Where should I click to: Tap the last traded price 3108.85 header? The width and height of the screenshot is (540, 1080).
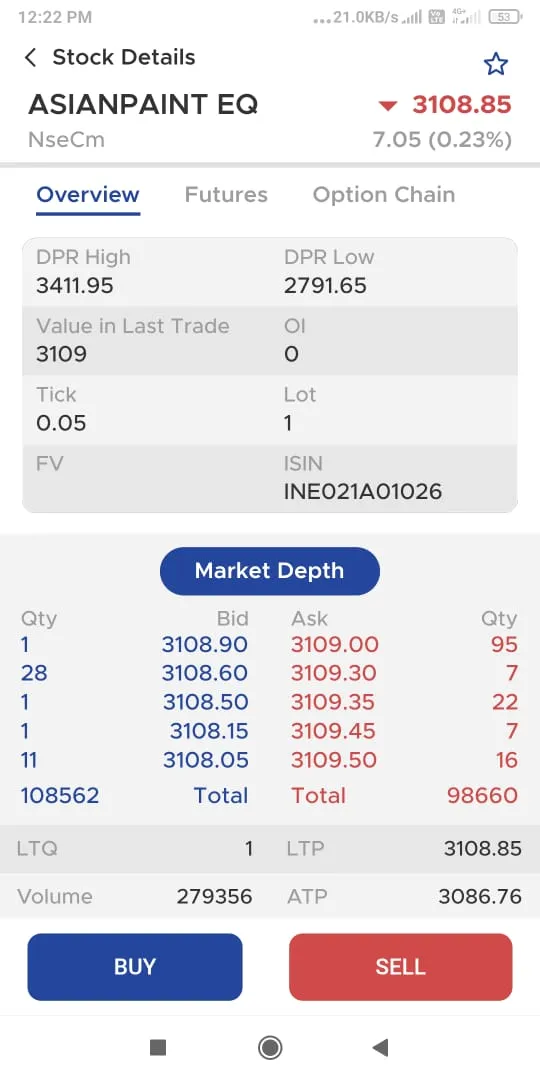[x=462, y=105]
